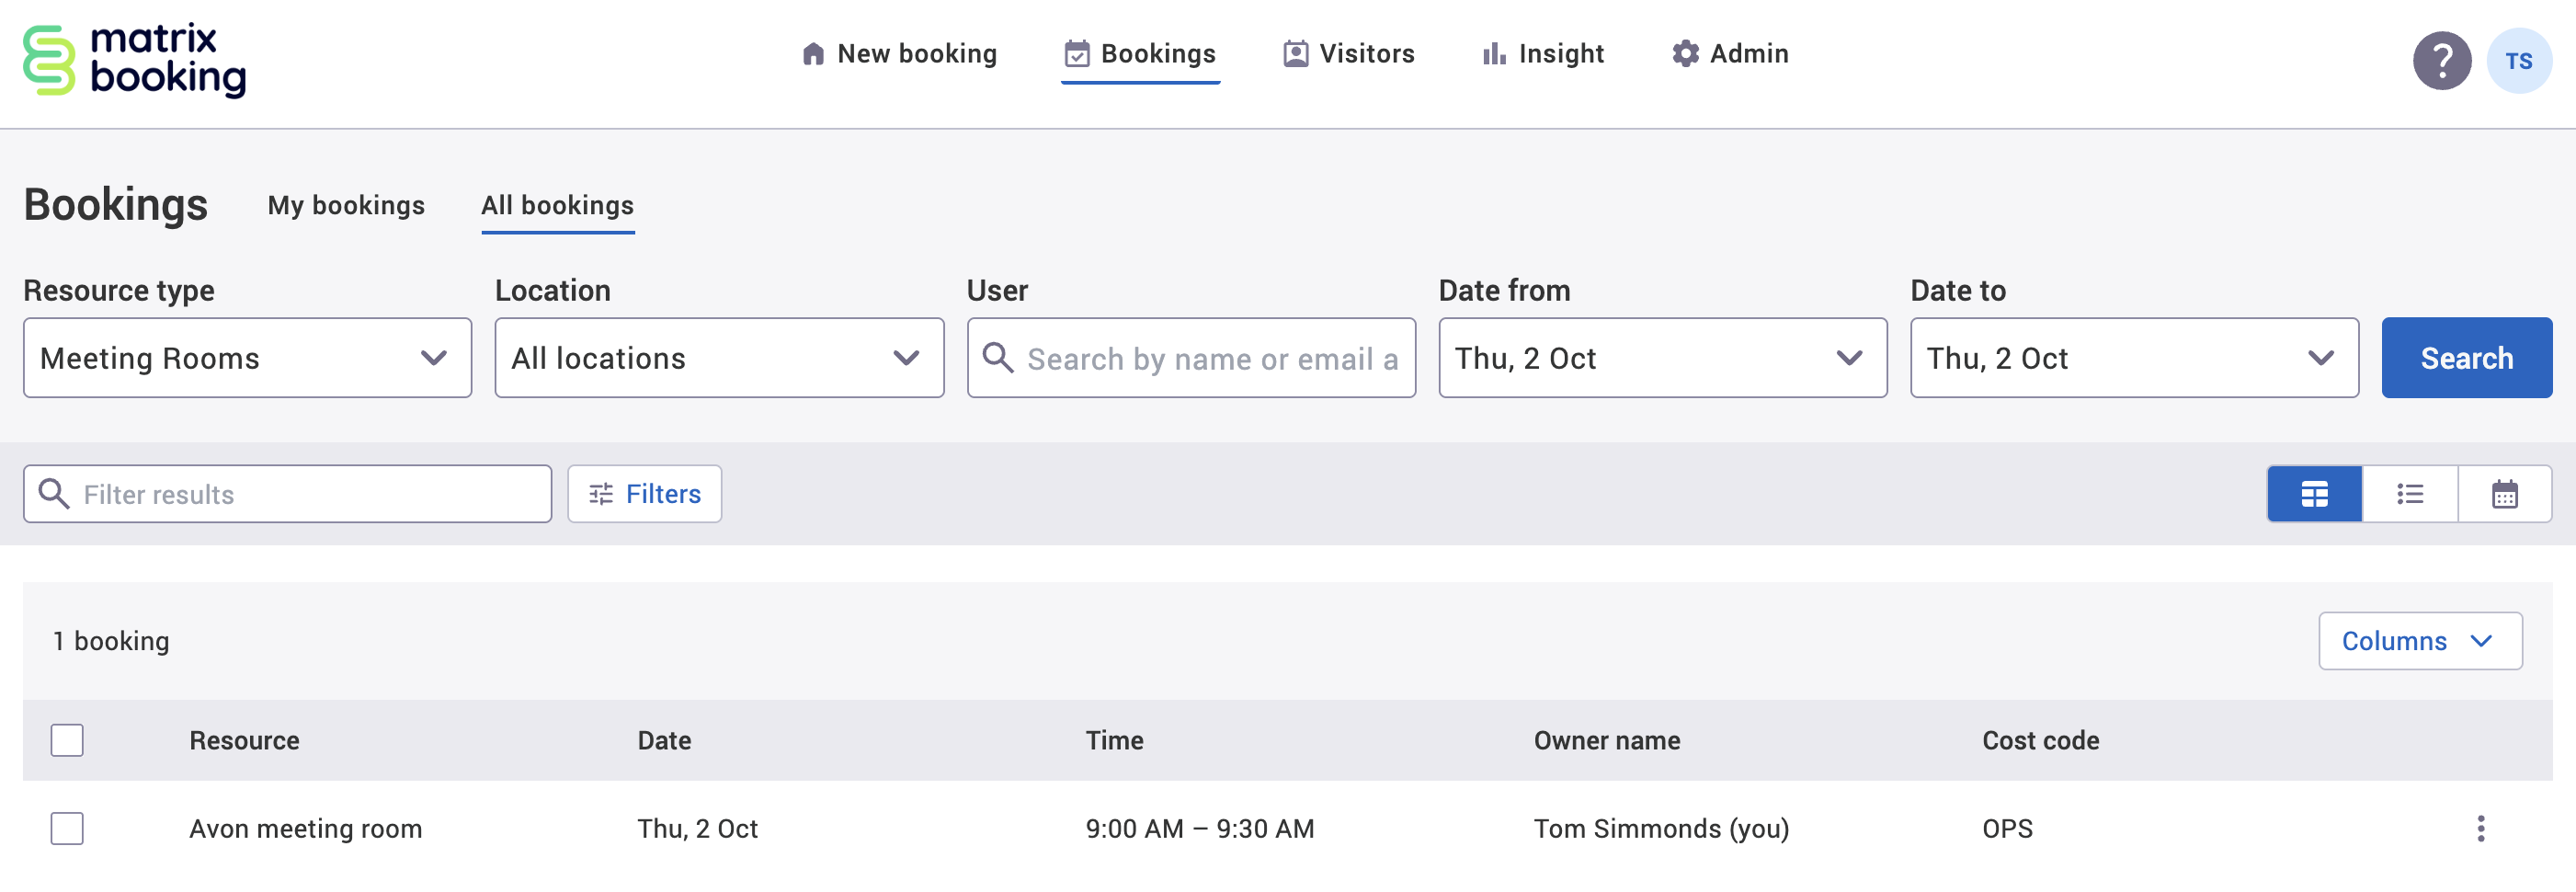Open the Columns dropdown
Viewport: 2576px width, 892px height.
tap(2420, 641)
